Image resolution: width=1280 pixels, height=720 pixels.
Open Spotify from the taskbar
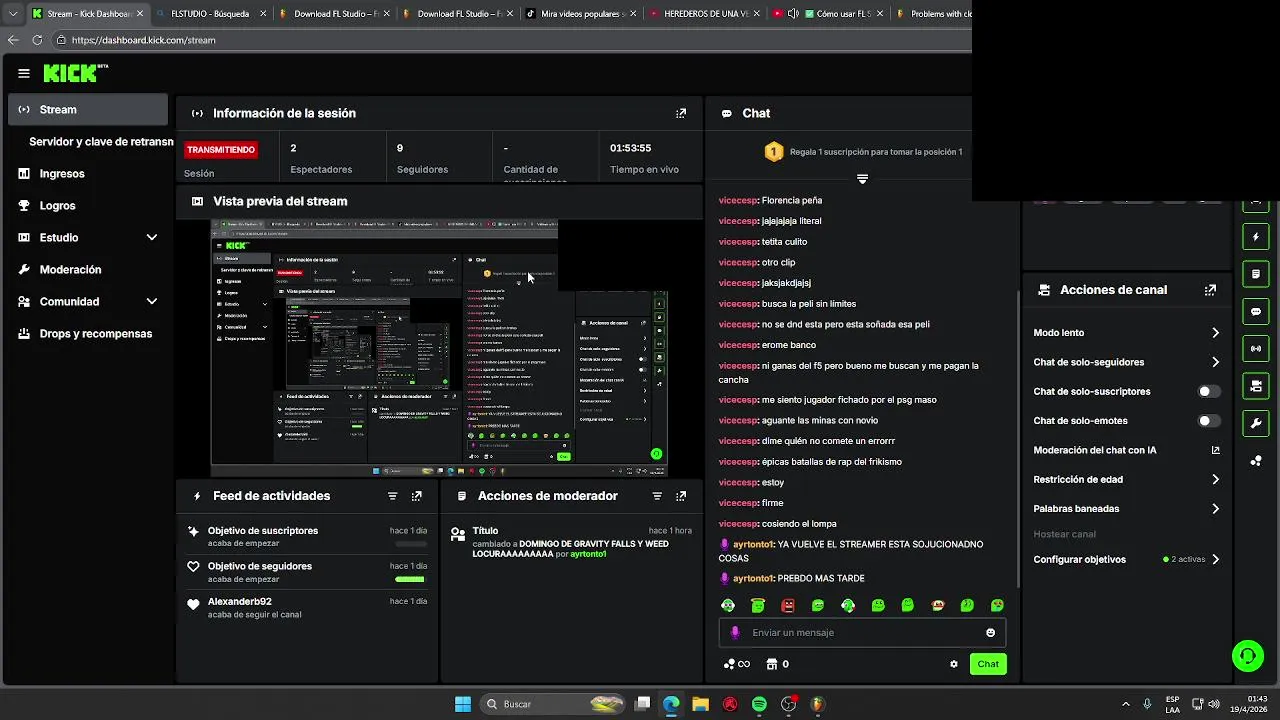coord(759,704)
